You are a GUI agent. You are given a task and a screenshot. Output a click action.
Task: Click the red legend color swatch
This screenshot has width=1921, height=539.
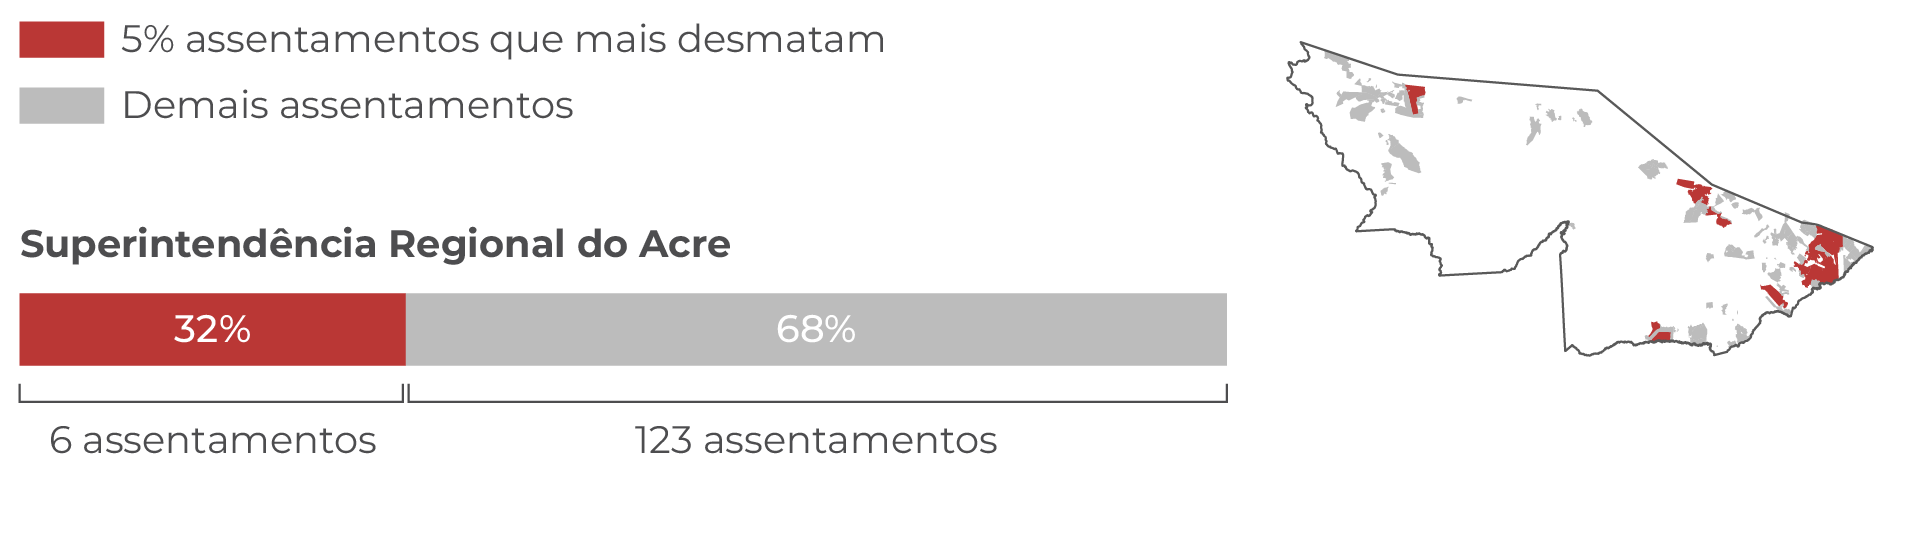tap(62, 40)
